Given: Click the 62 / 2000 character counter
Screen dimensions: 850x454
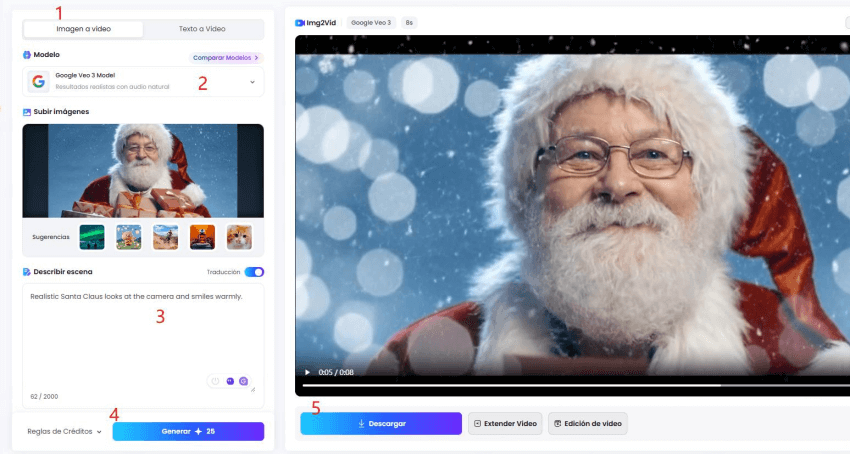Looking at the screenshot, I should point(44,397).
